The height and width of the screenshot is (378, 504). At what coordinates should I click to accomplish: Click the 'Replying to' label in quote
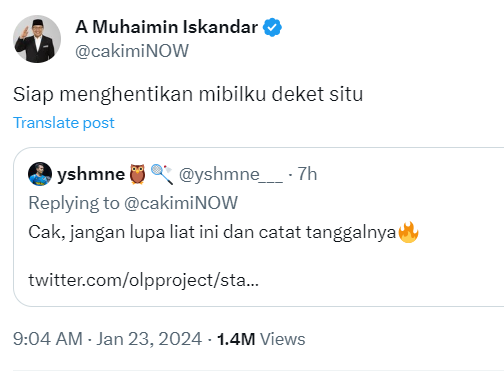point(74,203)
